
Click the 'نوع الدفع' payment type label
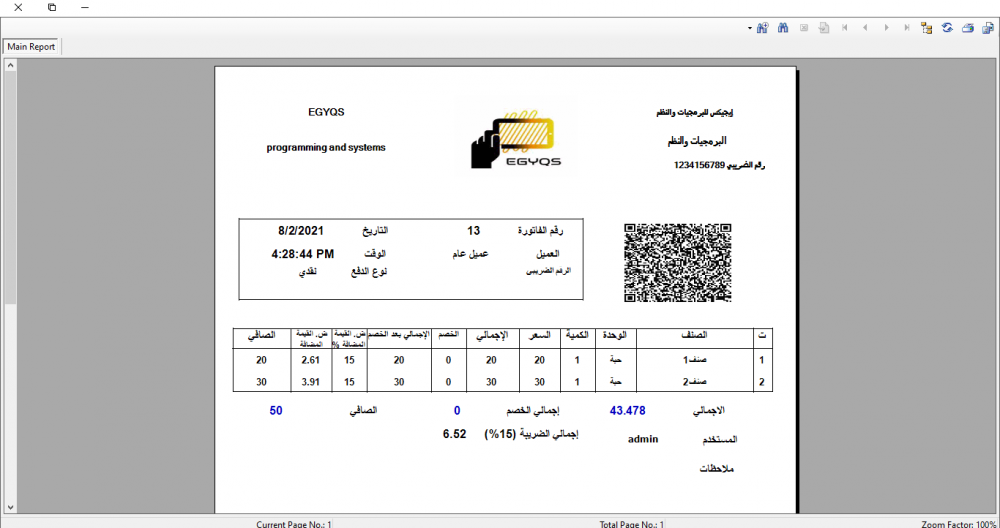pos(370,271)
